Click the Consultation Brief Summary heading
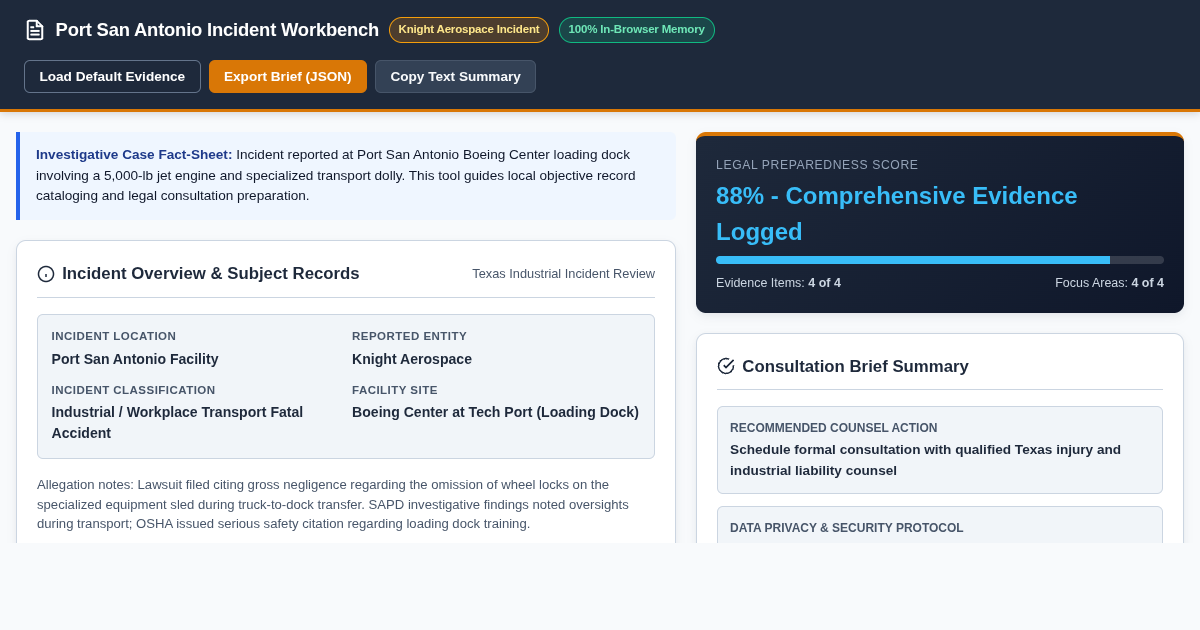1200x630 pixels. click(855, 367)
